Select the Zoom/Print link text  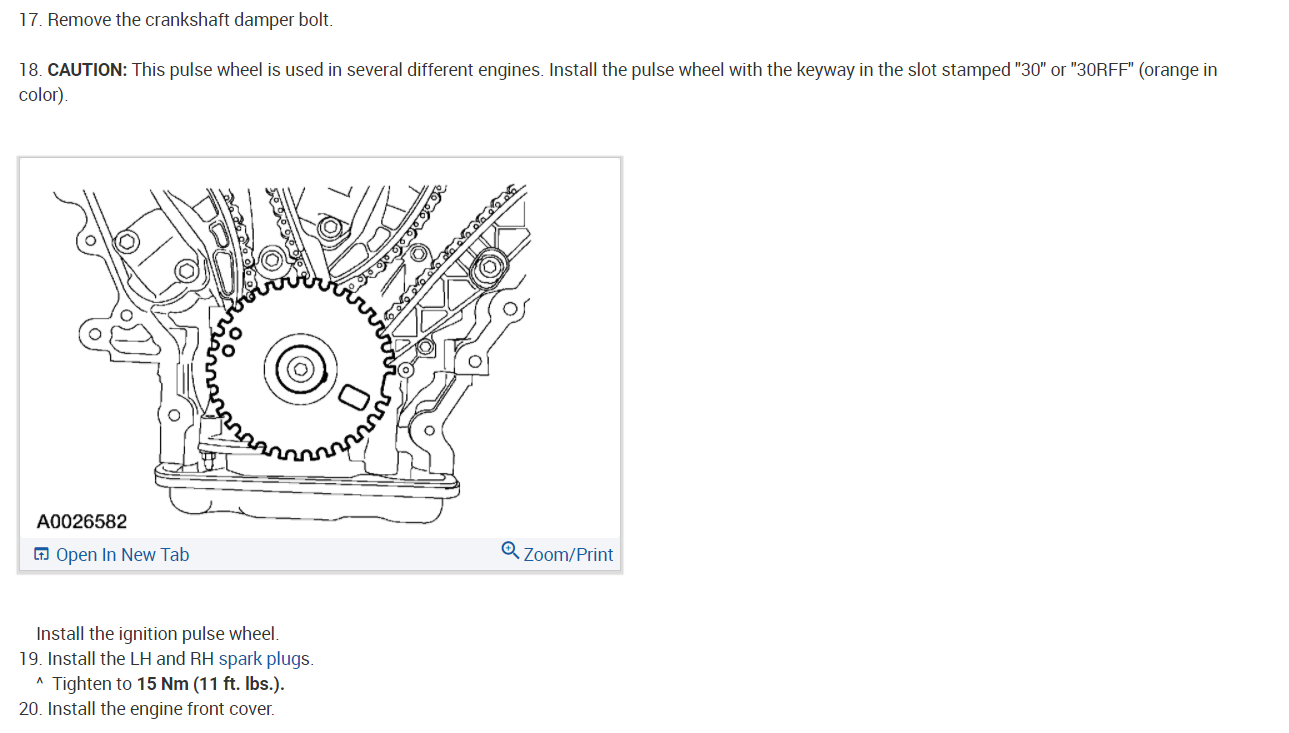[568, 555]
